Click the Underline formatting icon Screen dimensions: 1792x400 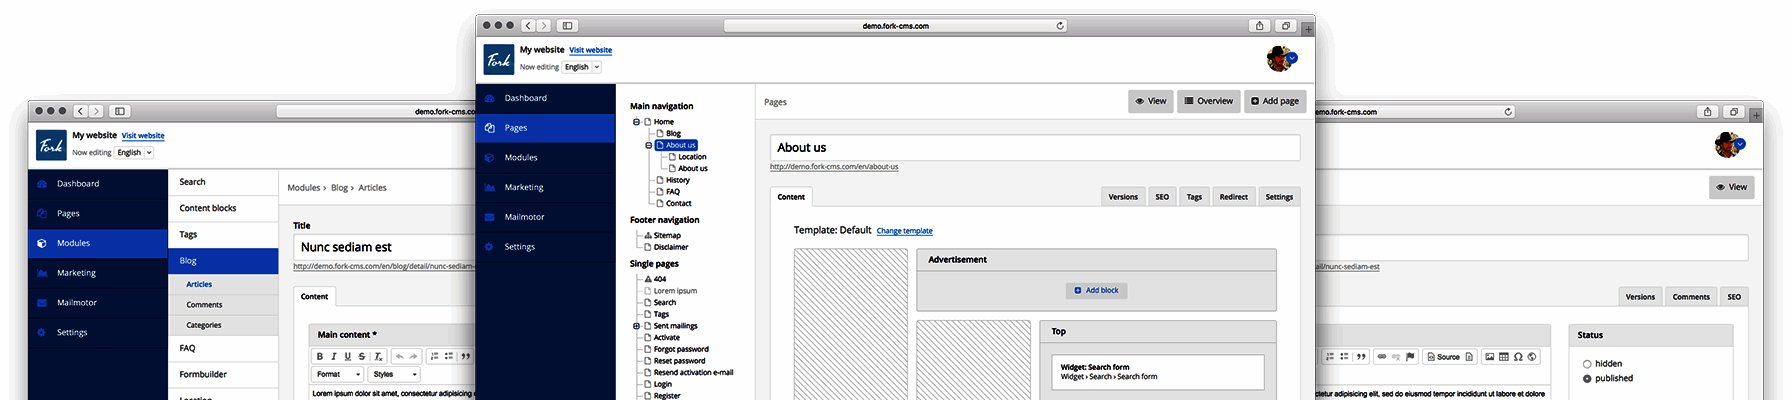coord(347,356)
